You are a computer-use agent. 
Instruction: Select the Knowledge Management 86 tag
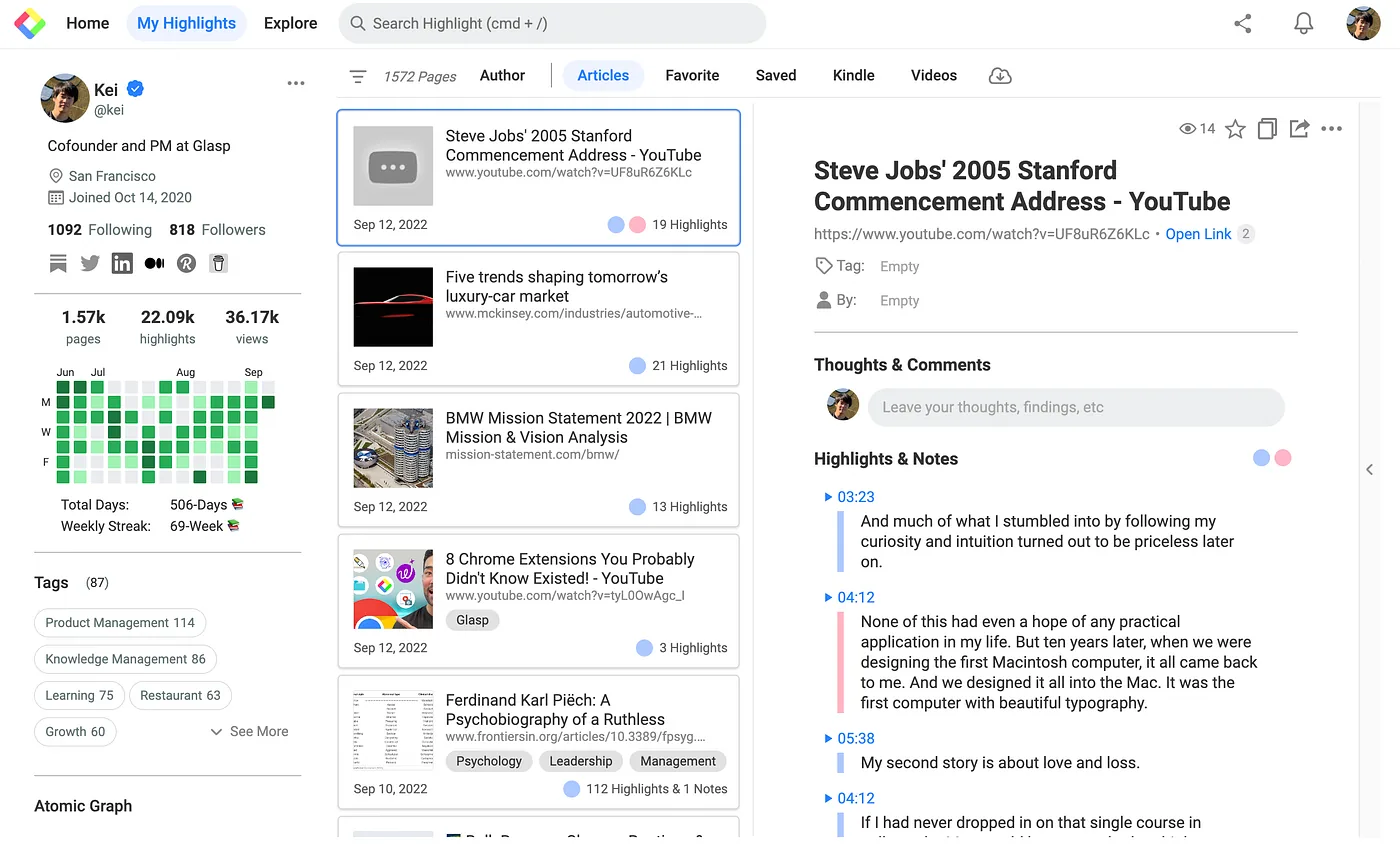coord(126,659)
